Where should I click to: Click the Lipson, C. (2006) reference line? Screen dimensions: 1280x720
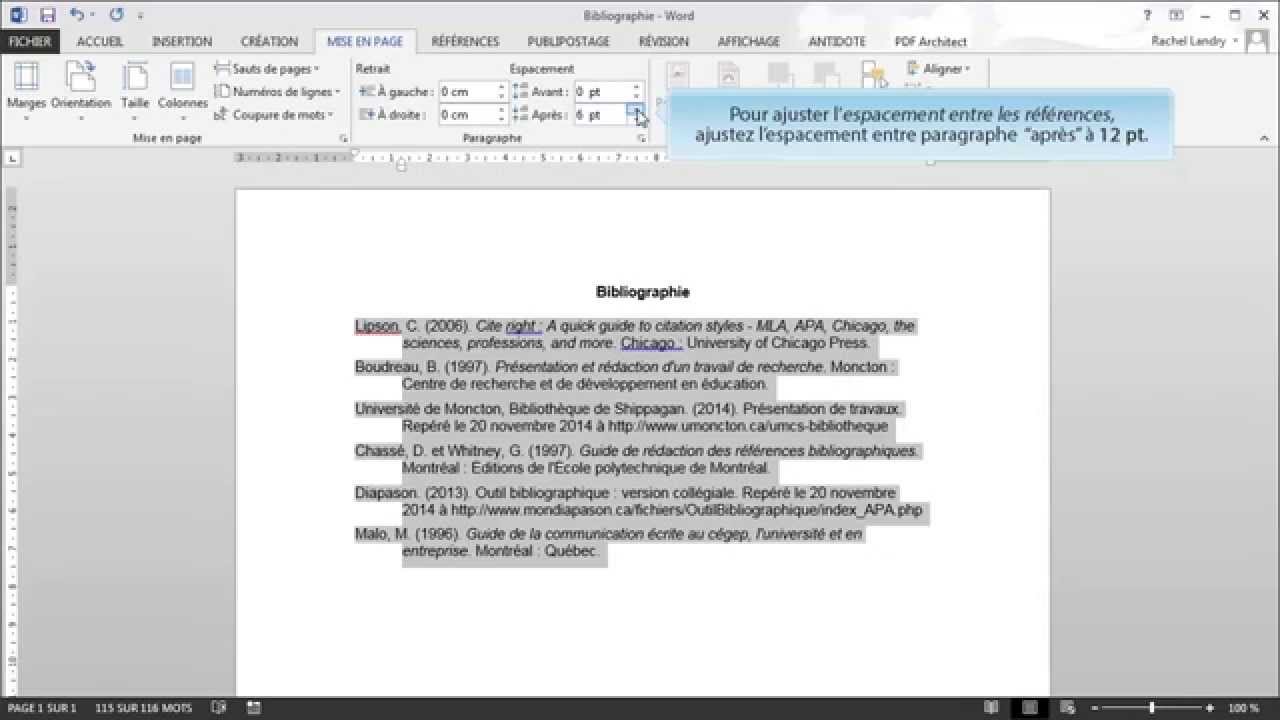[635, 326]
